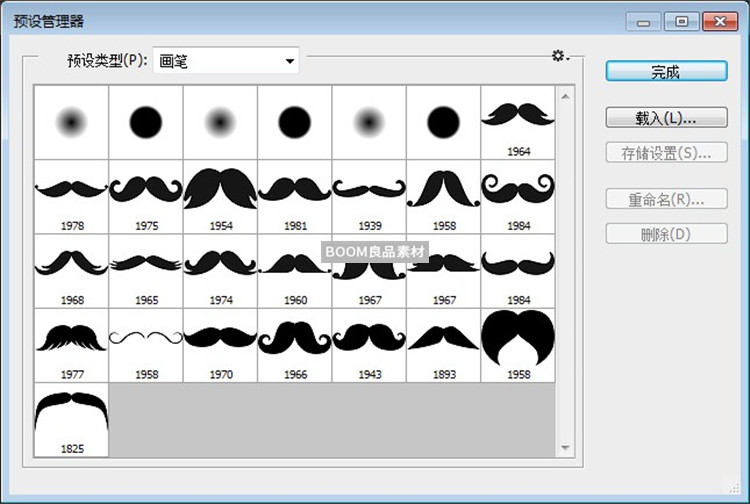Select the mustache brush labeled 1943
The height and width of the screenshot is (504, 750).
pyautogui.click(x=369, y=345)
